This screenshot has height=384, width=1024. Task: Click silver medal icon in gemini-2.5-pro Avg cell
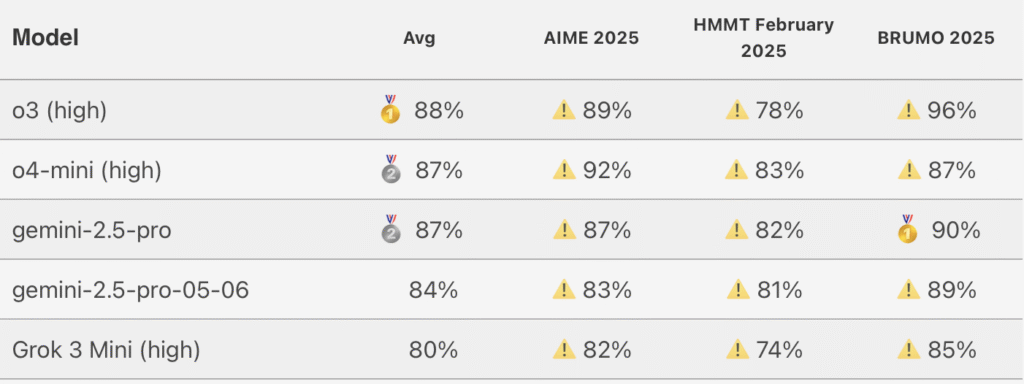pos(391,229)
